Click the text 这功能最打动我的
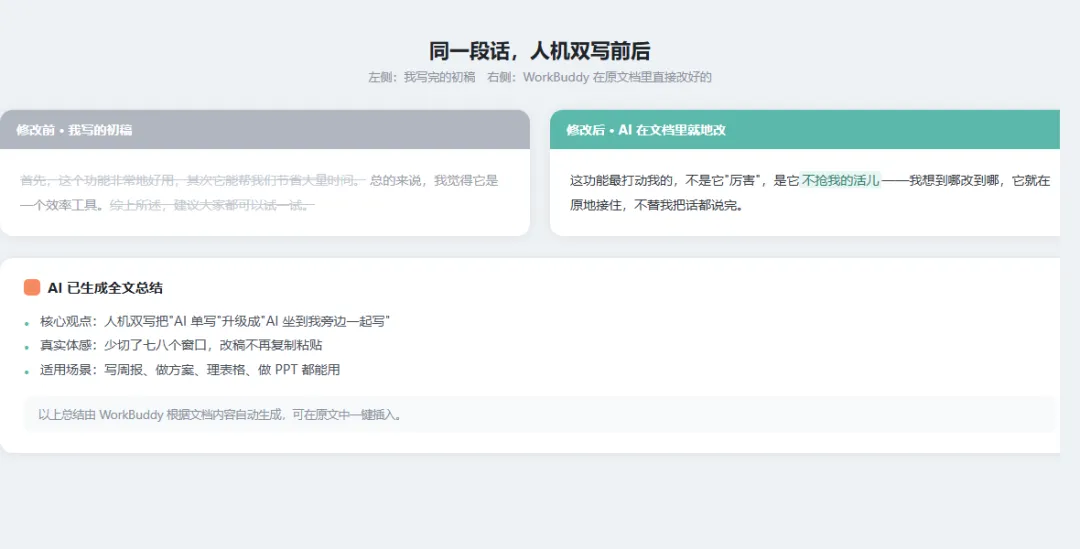The height and width of the screenshot is (549, 1080). pyautogui.click(x=621, y=181)
